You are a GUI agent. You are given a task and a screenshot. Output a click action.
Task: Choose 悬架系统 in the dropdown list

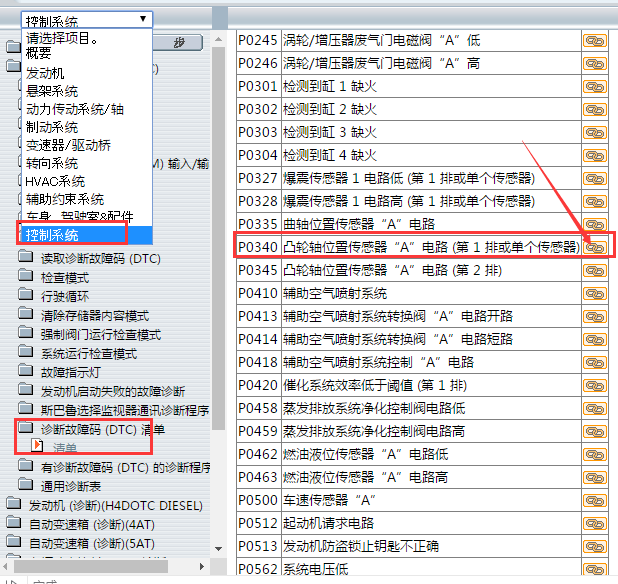pos(52,91)
